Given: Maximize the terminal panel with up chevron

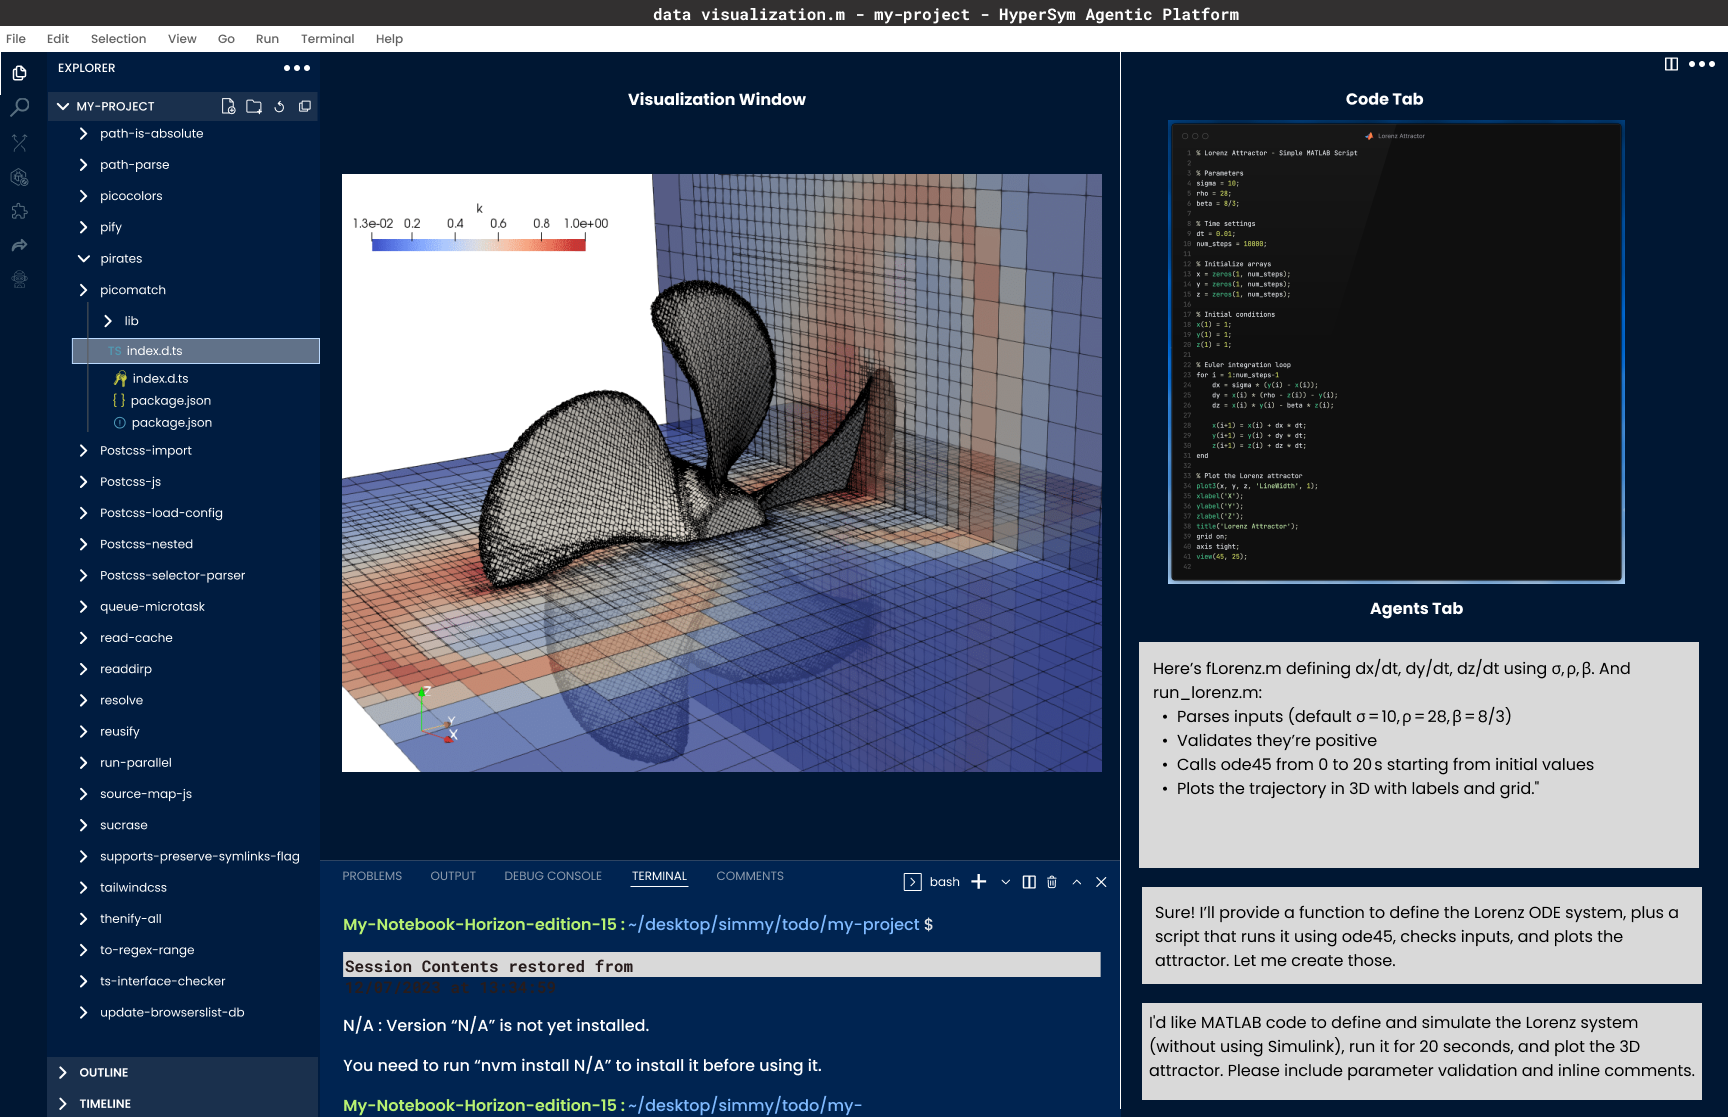Looking at the screenshot, I should point(1077,882).
